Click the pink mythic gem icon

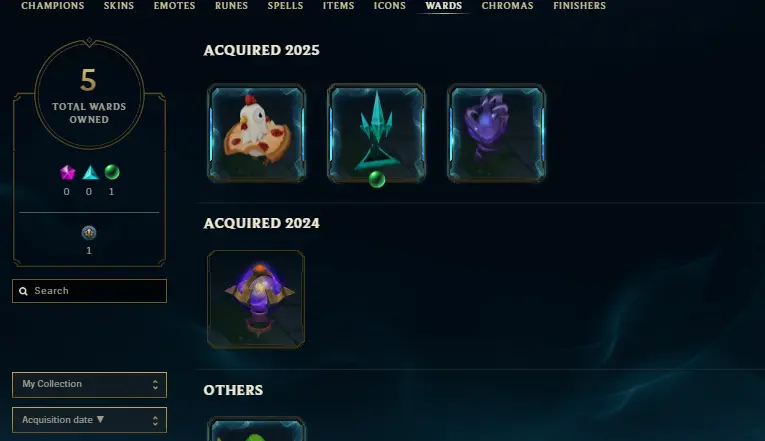[x=67, y=172]
